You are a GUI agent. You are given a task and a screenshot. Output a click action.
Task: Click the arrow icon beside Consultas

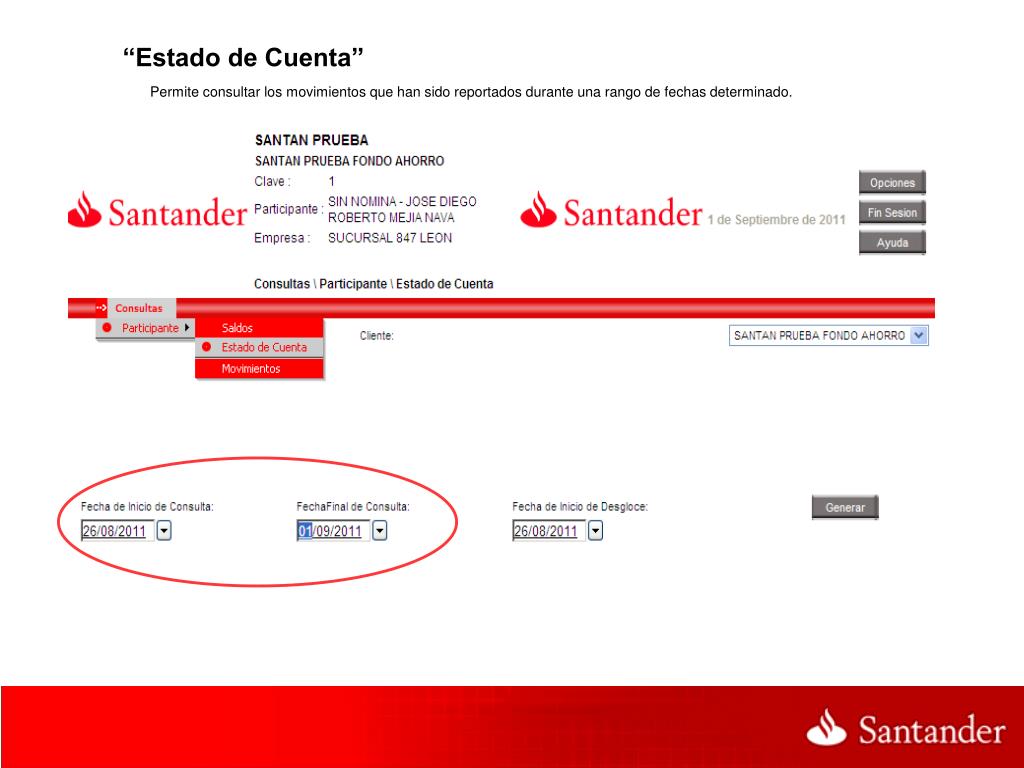[101, 308]
